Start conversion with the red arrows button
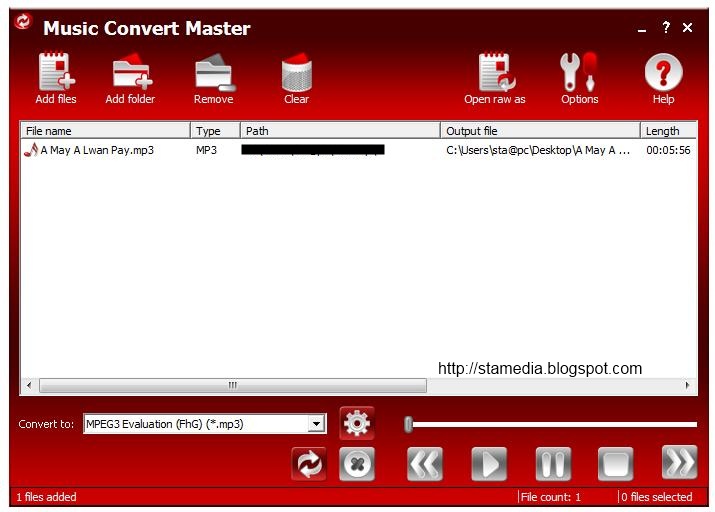 309,464
